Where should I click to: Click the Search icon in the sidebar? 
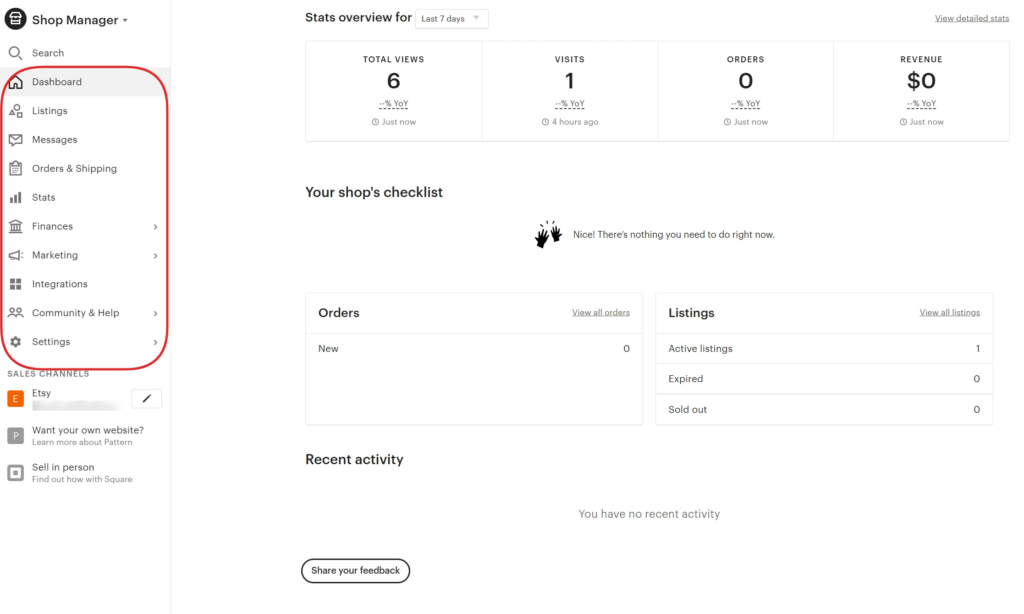(x=15, y=52)
